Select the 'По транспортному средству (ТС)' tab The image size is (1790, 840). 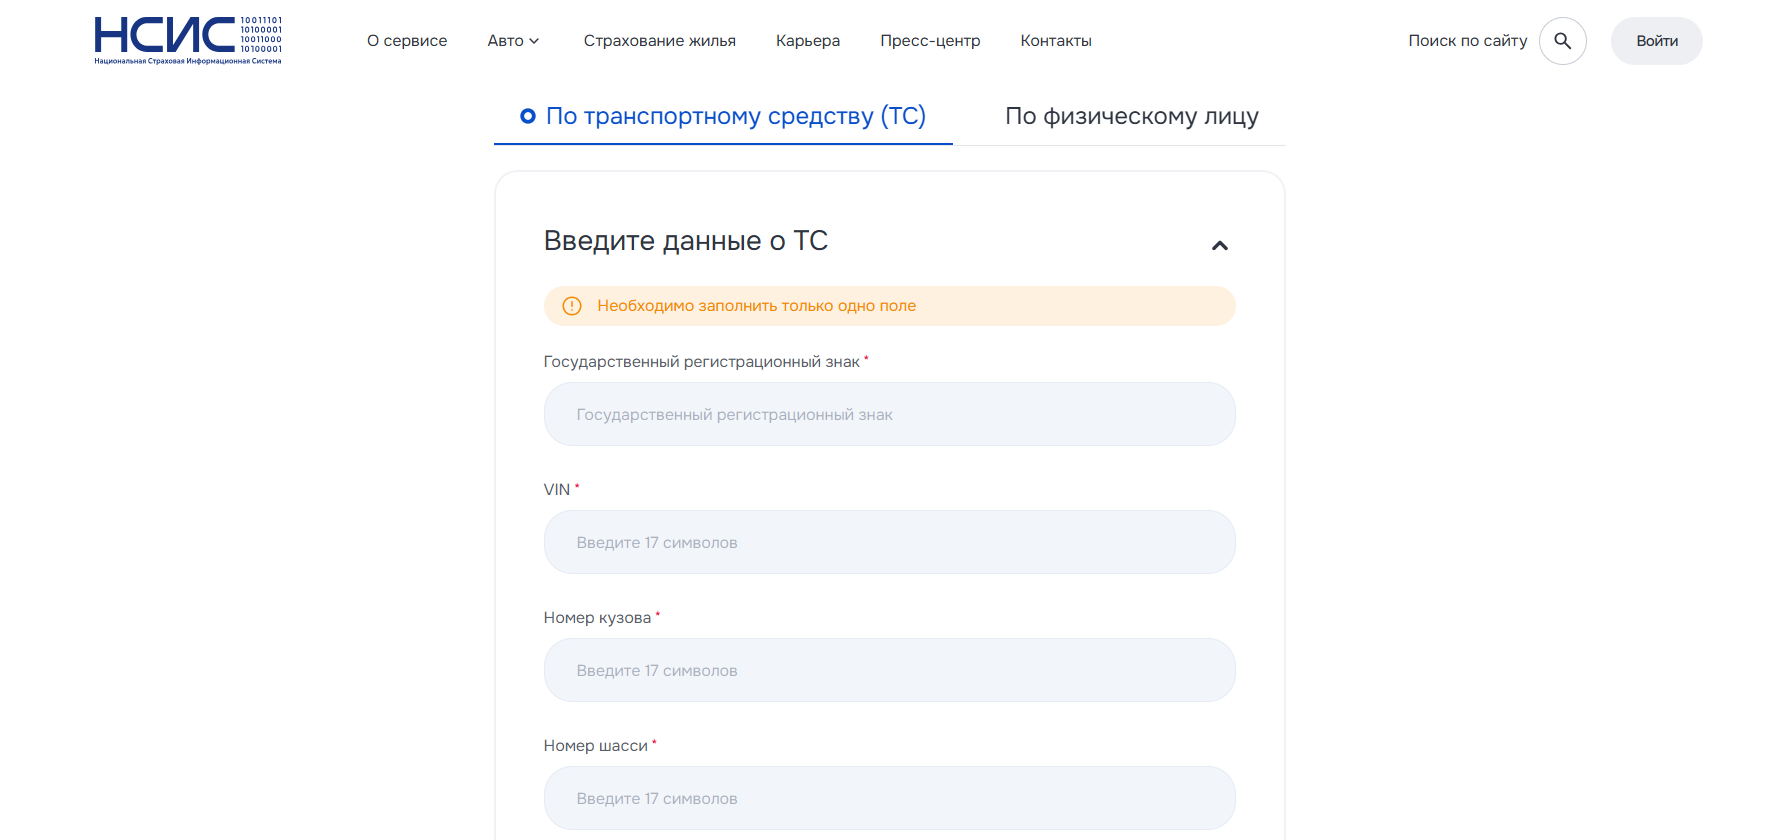coord(738,116)
